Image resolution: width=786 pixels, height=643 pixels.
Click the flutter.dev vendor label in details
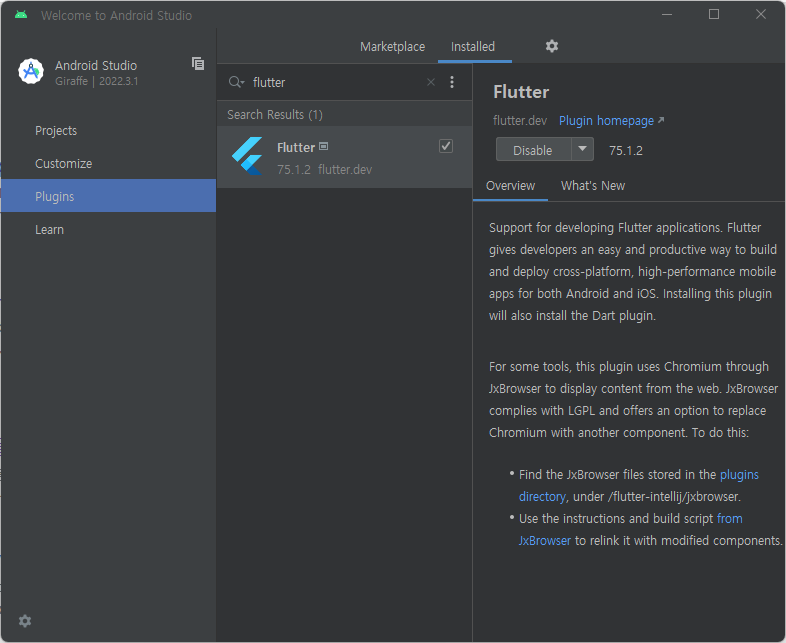pyautogui.click(x=520, y=121)
